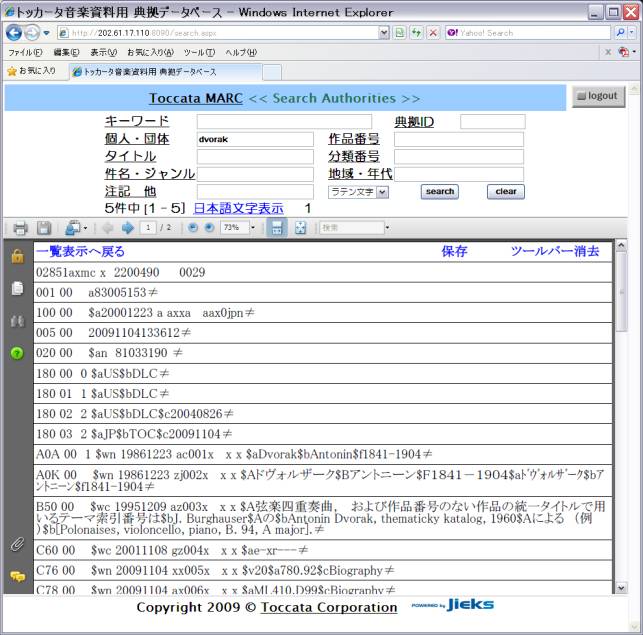643x635 pixels.
Task: Click the 分類番号 input field
Action: coord(459,157)
